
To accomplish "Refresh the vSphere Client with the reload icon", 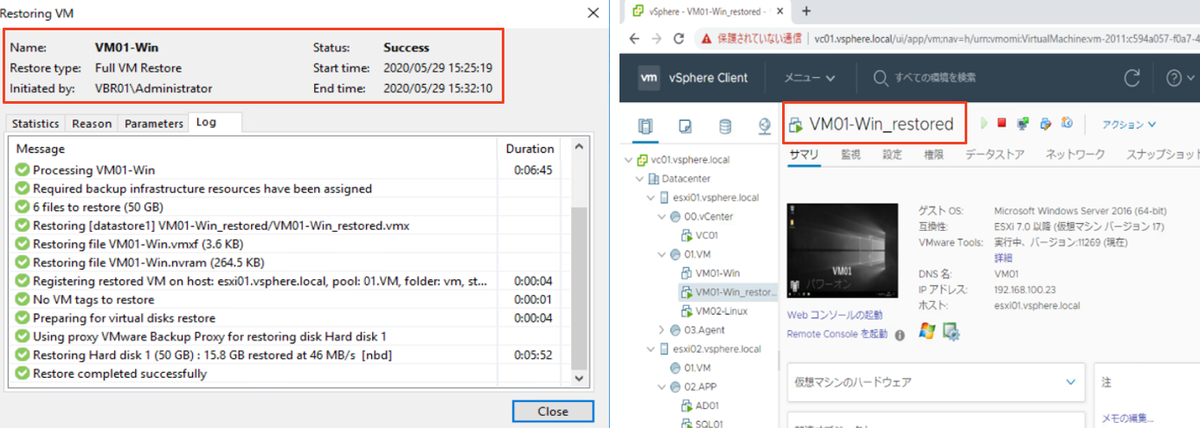I will 1133,78.
